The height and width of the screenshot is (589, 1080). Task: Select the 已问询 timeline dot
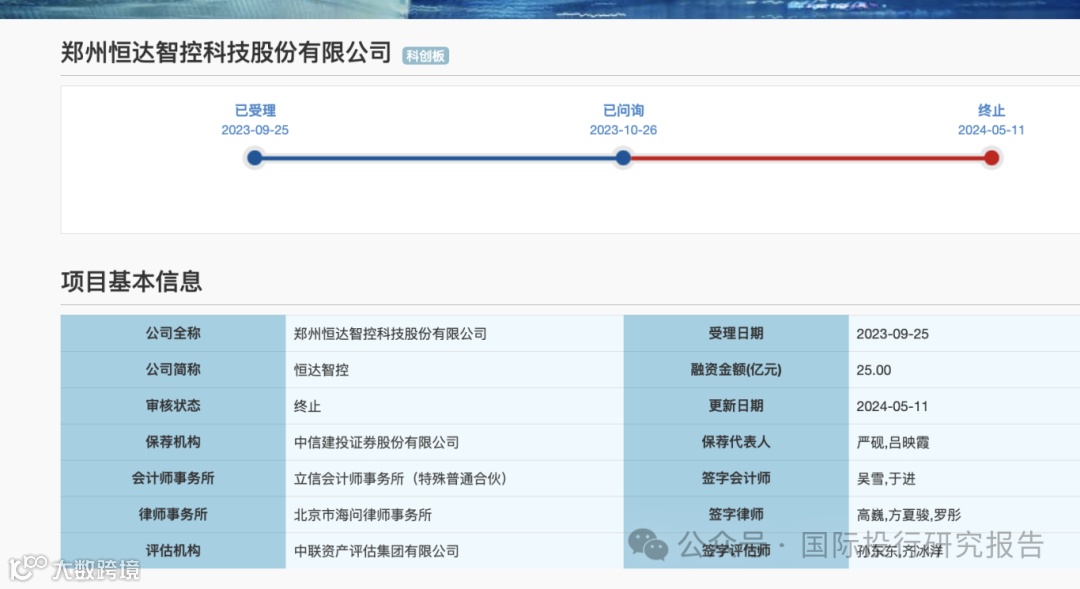pyautogui.click(x=623, y=158)
